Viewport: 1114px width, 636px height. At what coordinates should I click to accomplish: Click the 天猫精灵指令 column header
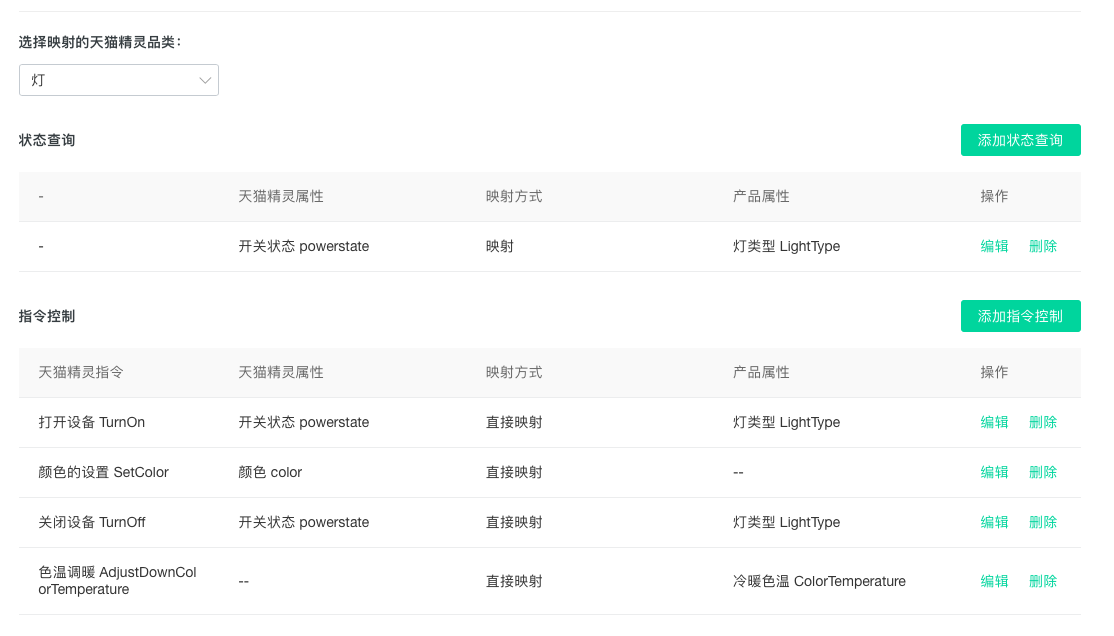click(81, 372)
